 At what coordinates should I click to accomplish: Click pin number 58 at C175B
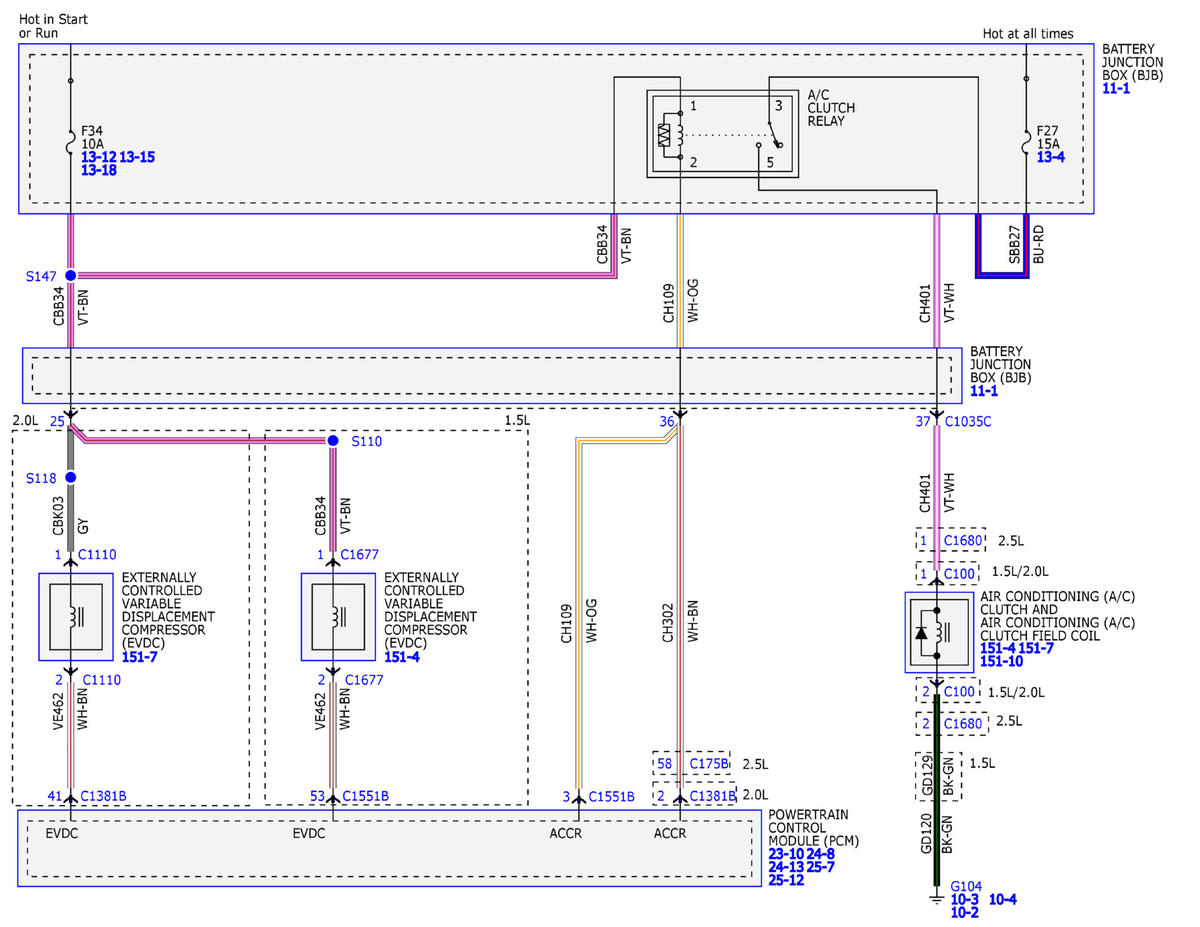667,764
